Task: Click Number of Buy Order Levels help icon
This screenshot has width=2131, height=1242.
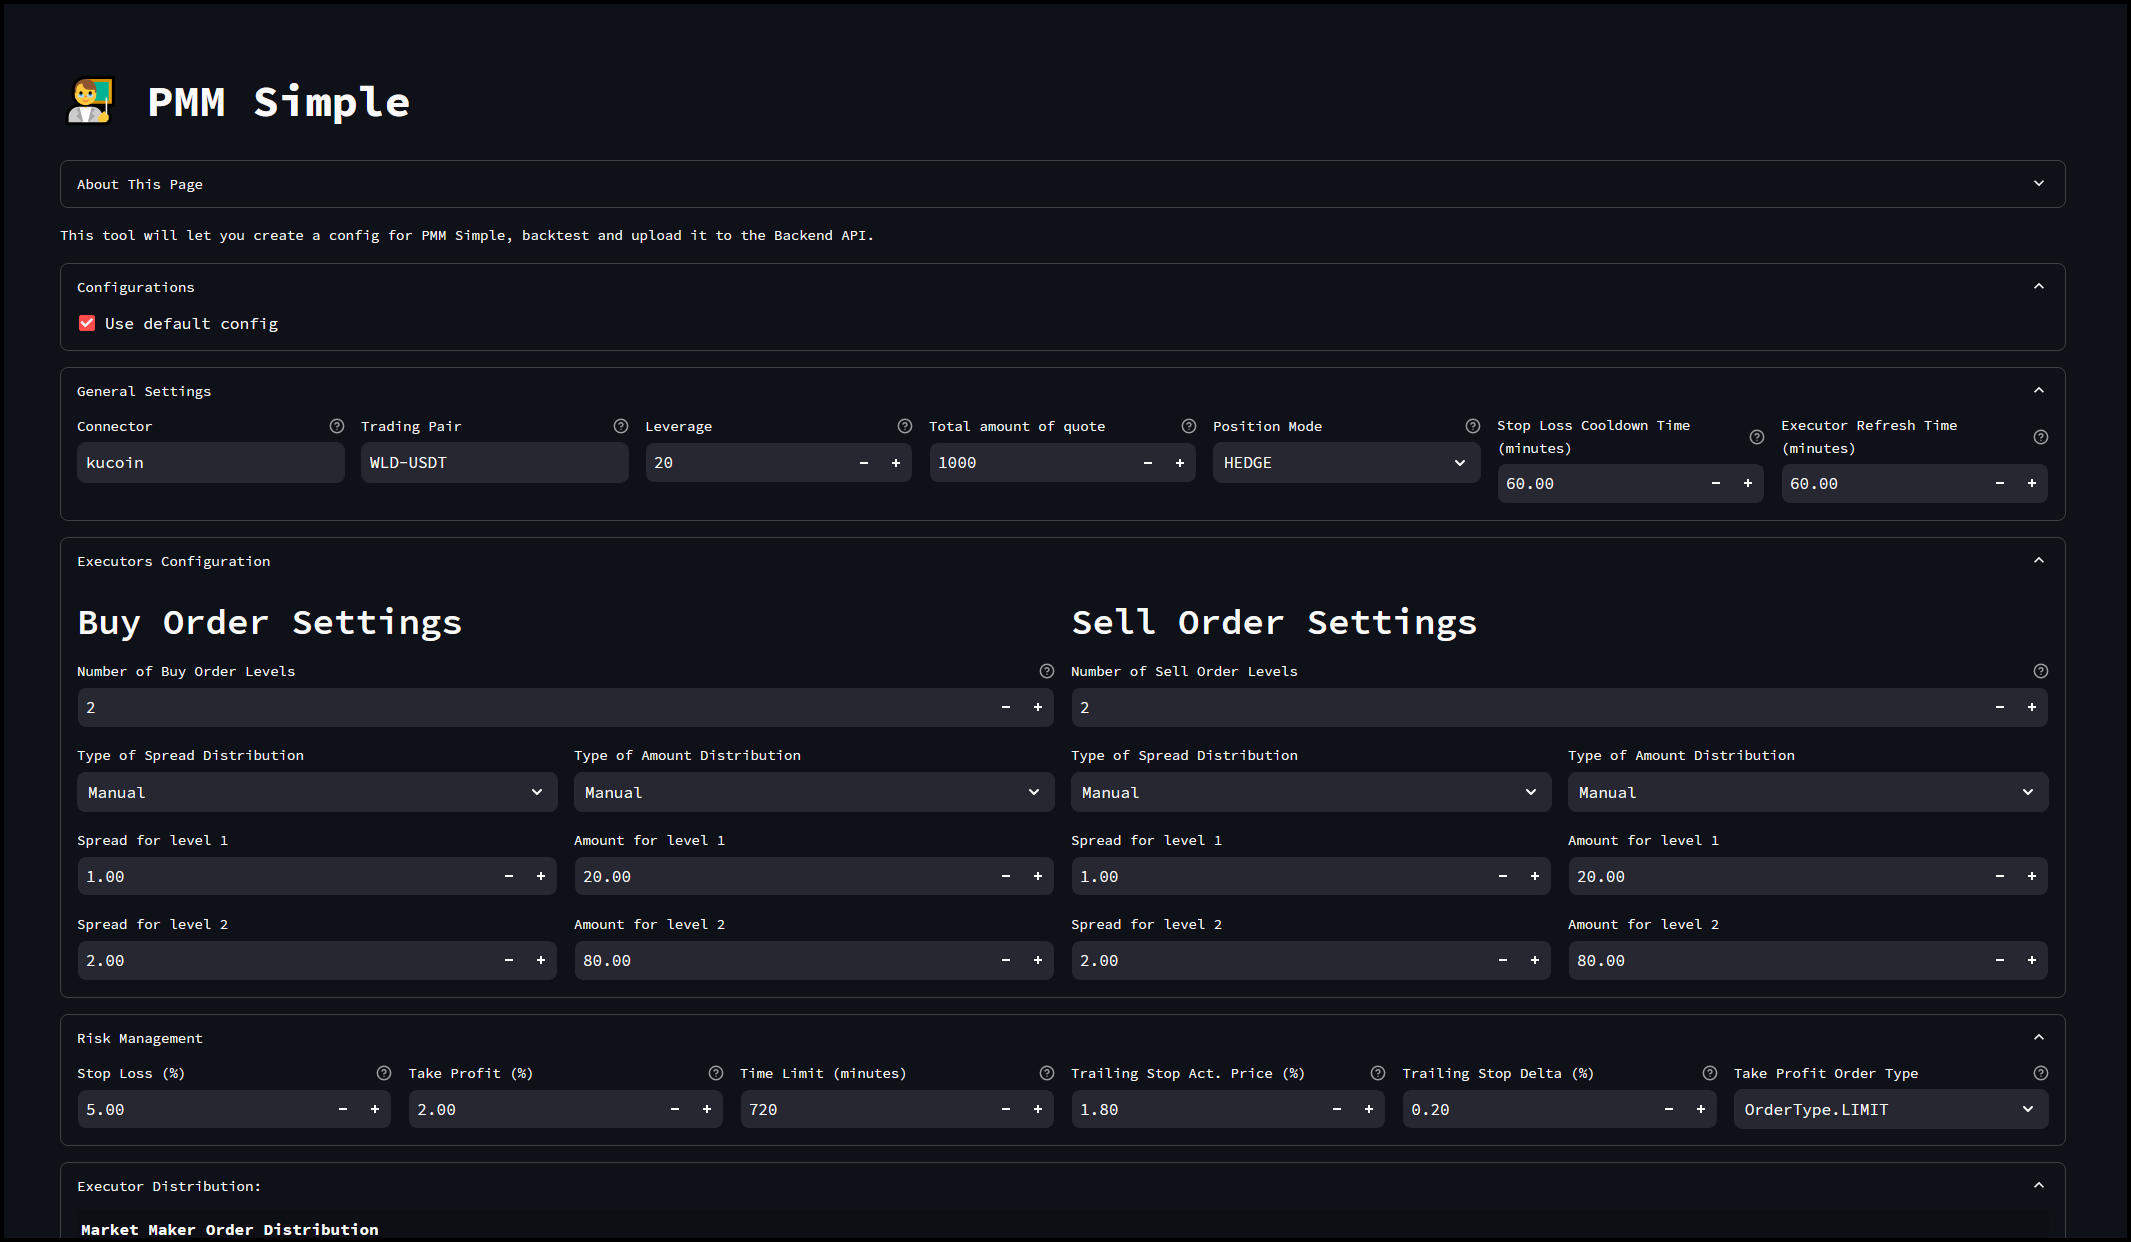Action: coord(1047,671)
